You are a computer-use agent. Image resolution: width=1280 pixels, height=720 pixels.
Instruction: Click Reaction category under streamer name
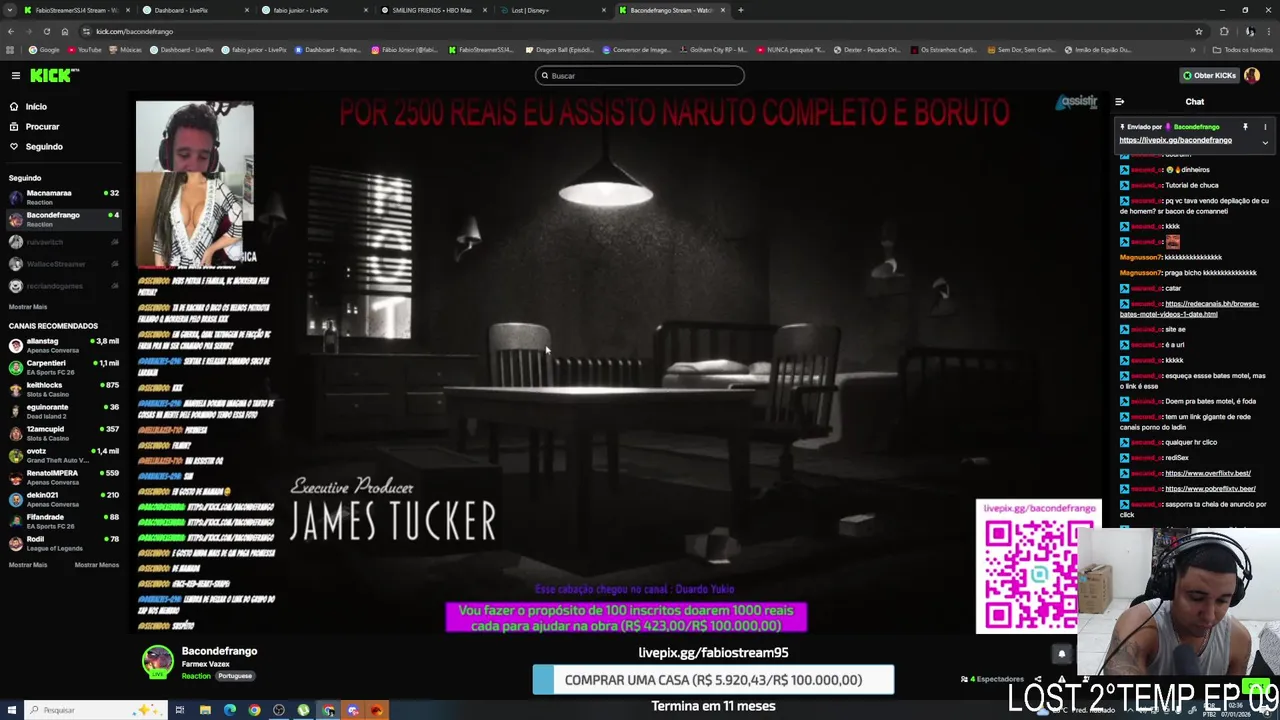(196, 676)
